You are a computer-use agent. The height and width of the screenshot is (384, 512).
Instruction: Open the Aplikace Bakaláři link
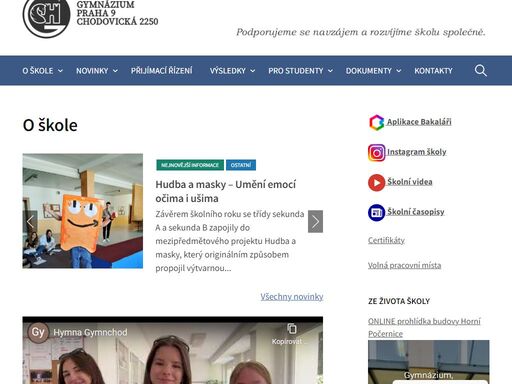(x=419, y=122)
